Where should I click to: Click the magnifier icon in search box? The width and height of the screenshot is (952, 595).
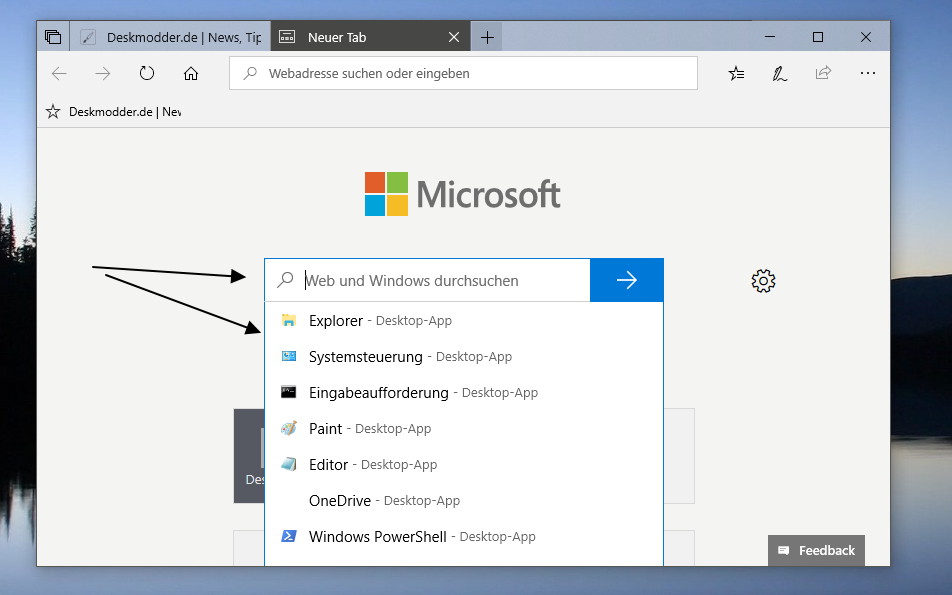point(285,279)
